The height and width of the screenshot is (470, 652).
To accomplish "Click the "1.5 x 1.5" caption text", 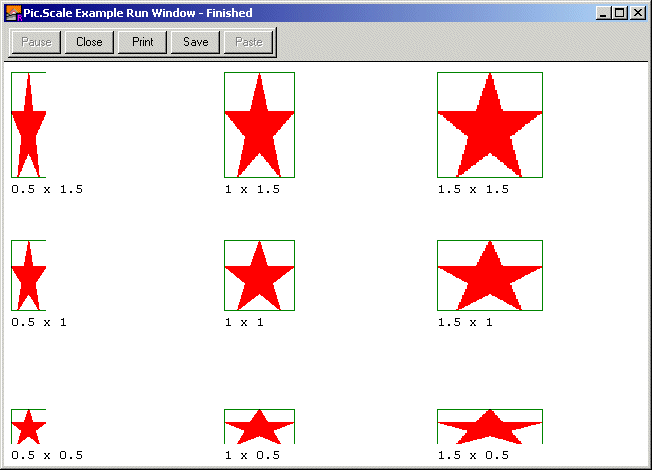I will [x=473, y=189].
